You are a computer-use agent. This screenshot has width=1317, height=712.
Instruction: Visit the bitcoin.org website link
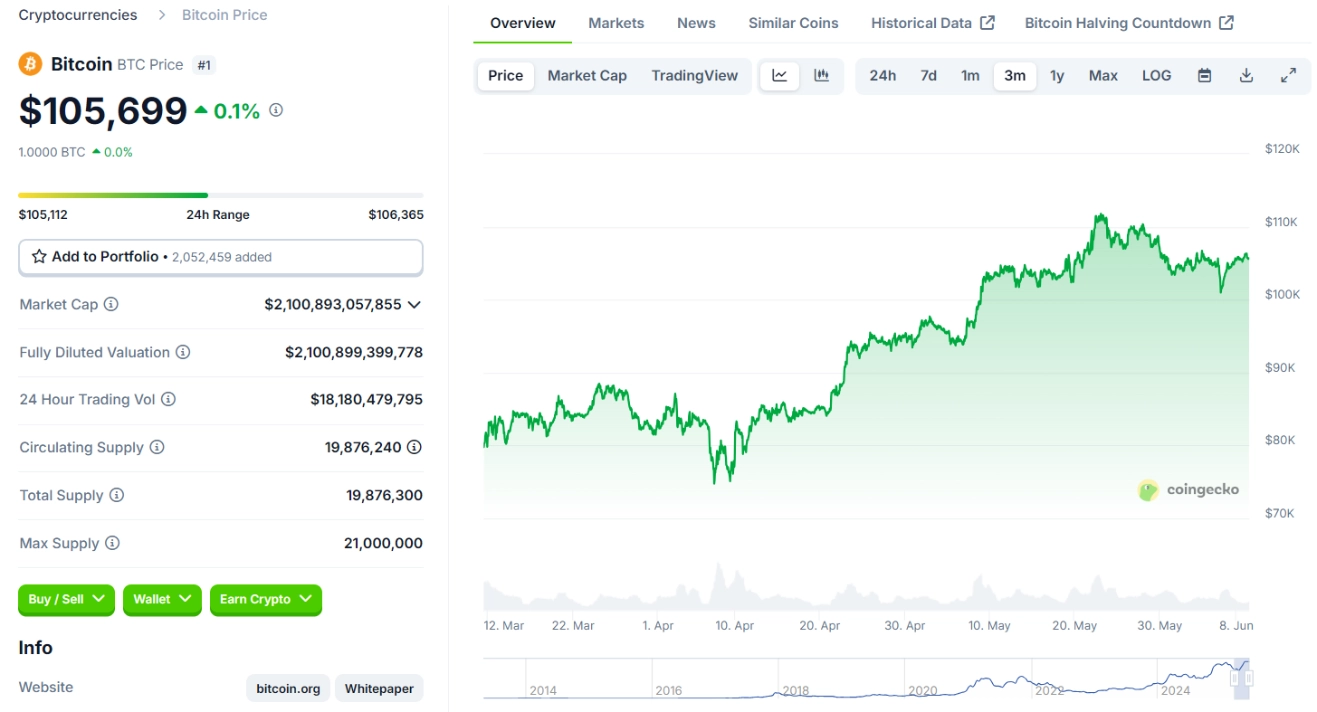point(288,689)
